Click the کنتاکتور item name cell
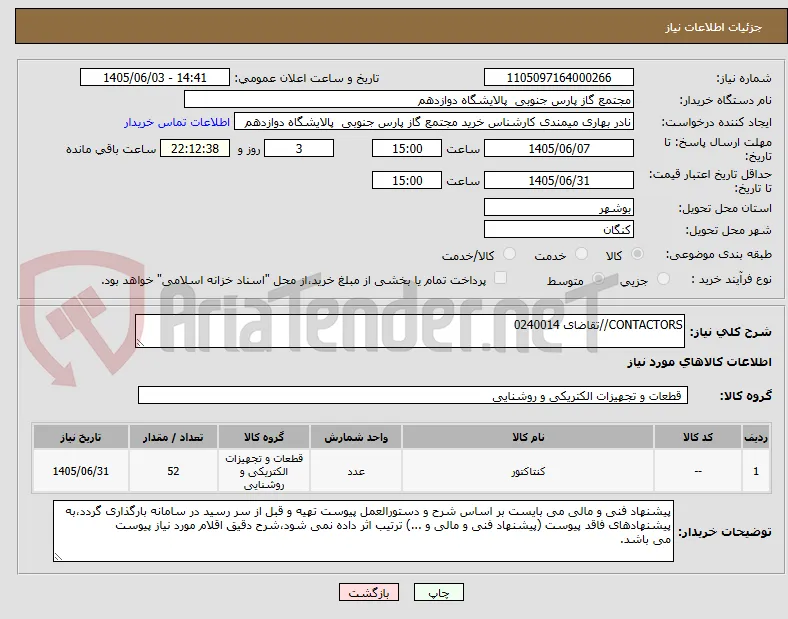This screenshot has height=619, width=788. 528,471
